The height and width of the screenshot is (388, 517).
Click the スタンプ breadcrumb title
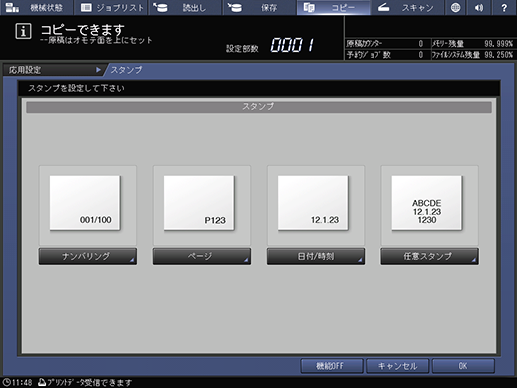tap(127, 70)
